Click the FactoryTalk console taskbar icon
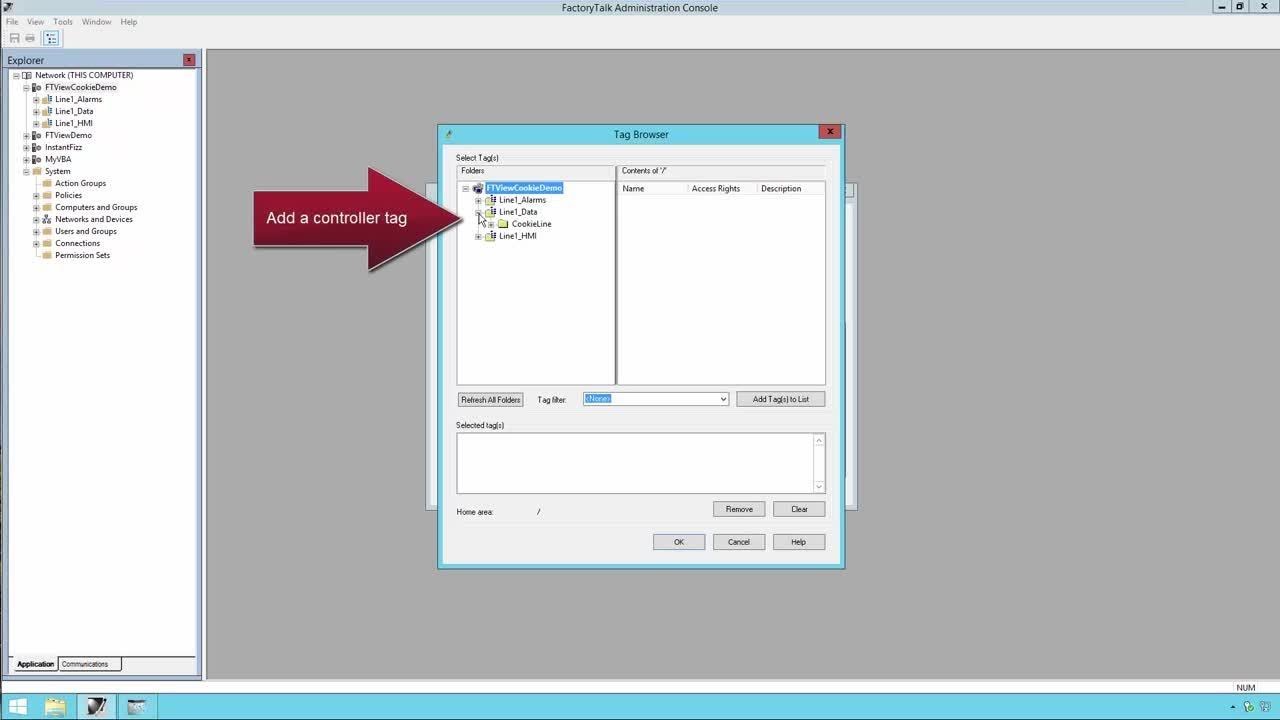This screenshot has height=720, width=1280. [96, 707]
